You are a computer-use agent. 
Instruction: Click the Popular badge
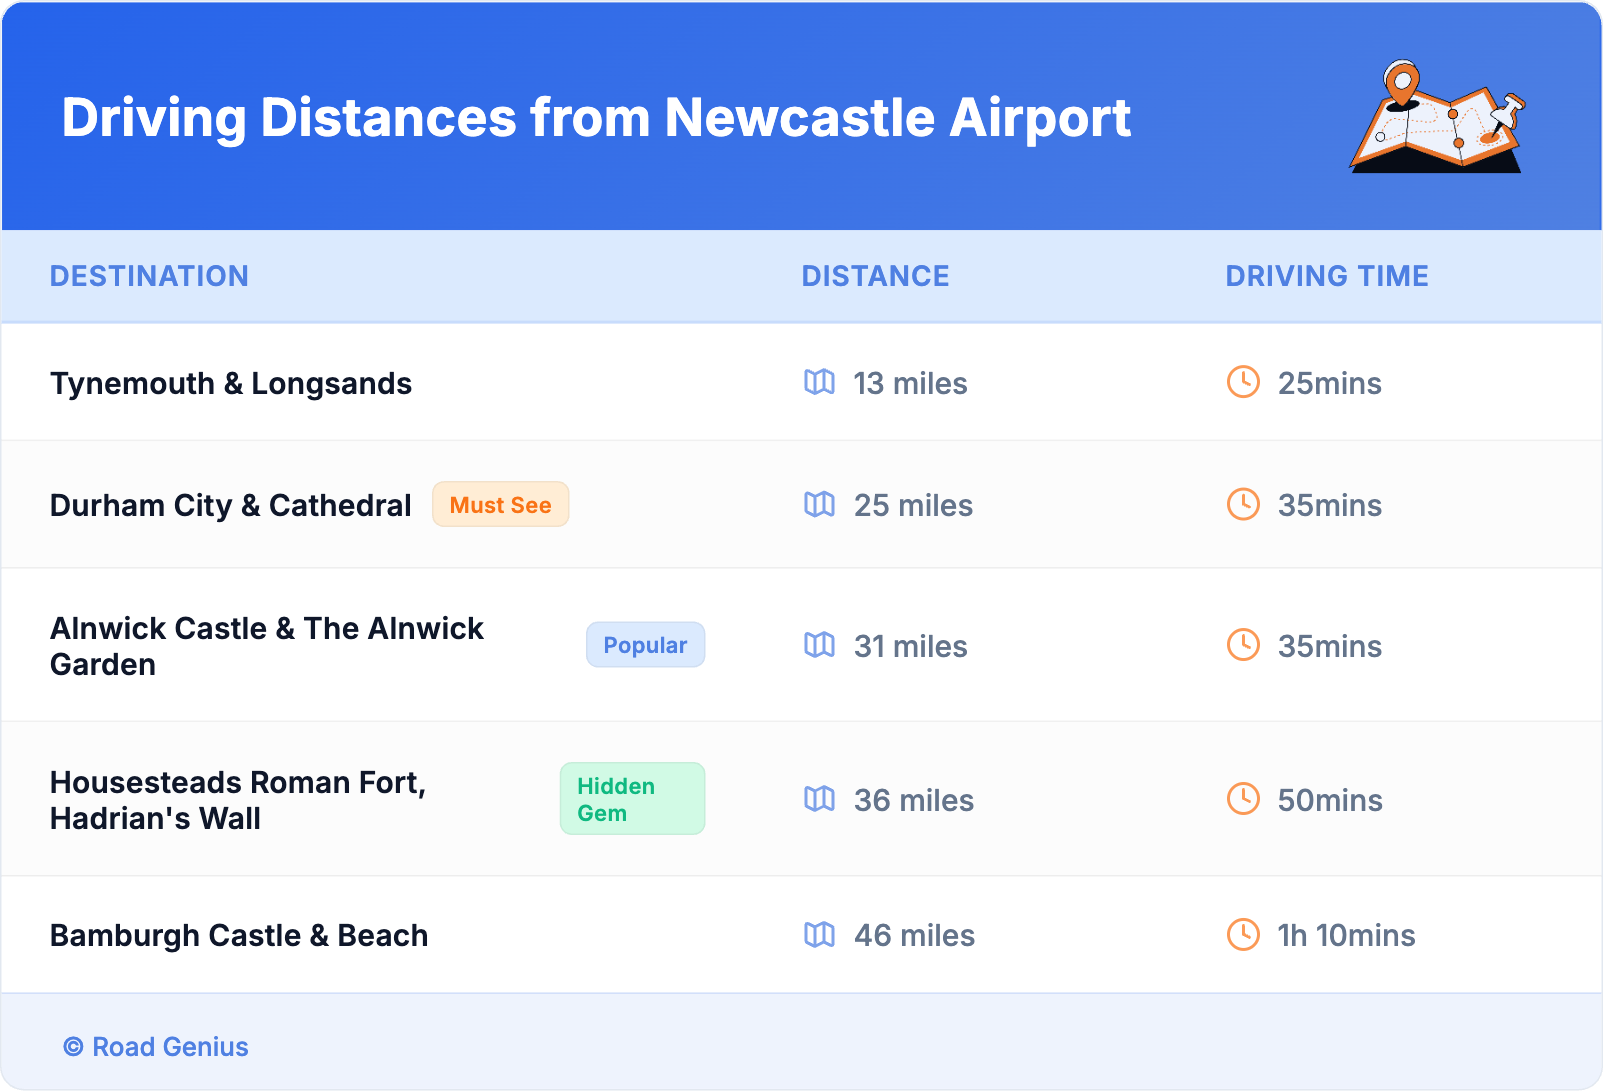pyautogui.click(x=645, y=645)
